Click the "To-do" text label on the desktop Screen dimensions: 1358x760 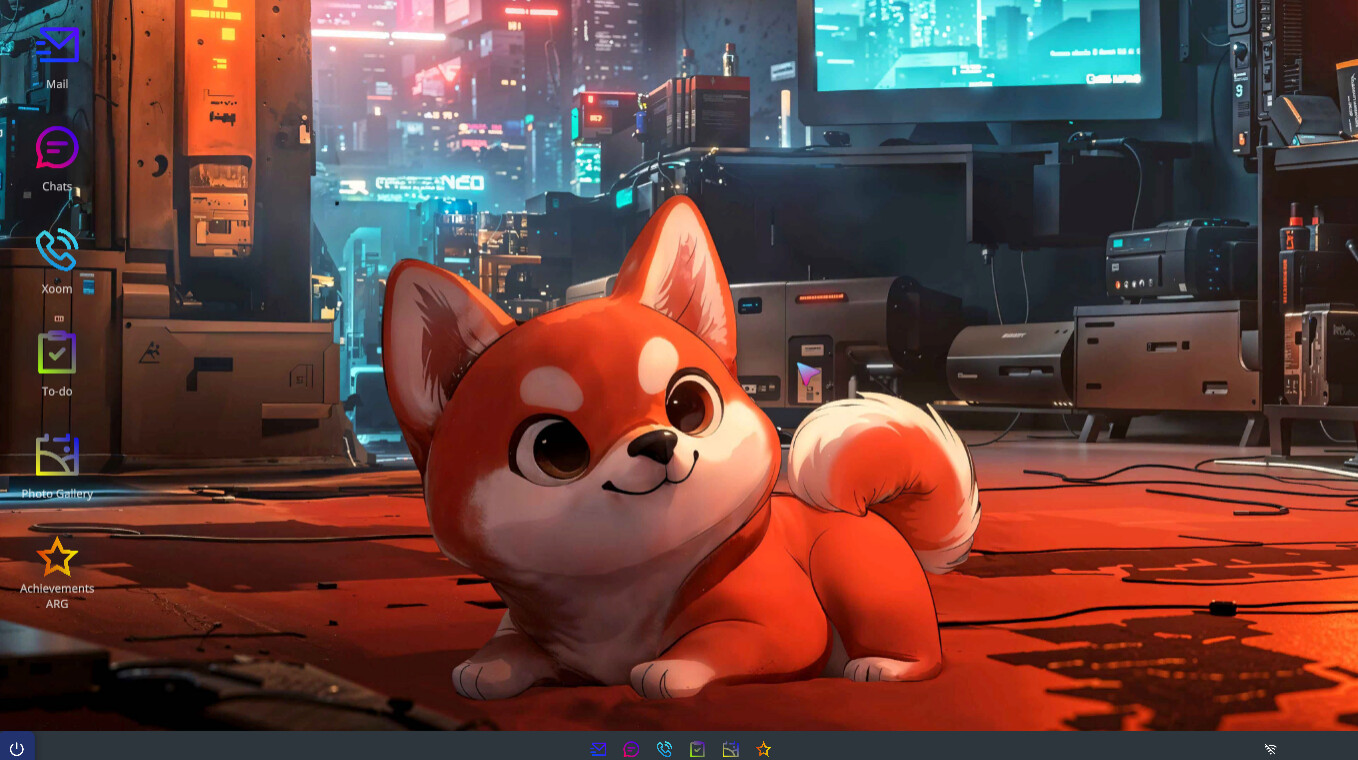[57, 392]
